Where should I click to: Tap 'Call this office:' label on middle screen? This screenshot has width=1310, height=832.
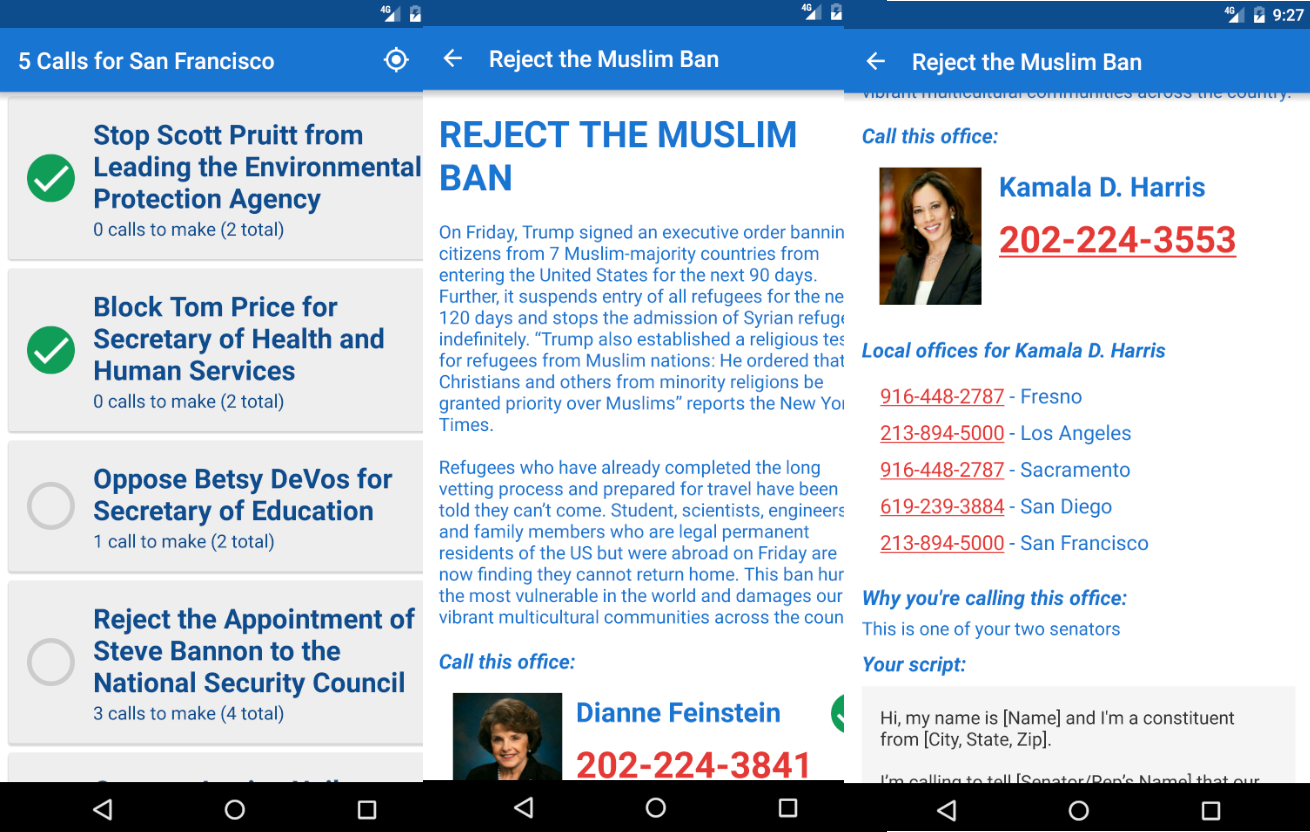pyautogui.click(x=507, y=662)
